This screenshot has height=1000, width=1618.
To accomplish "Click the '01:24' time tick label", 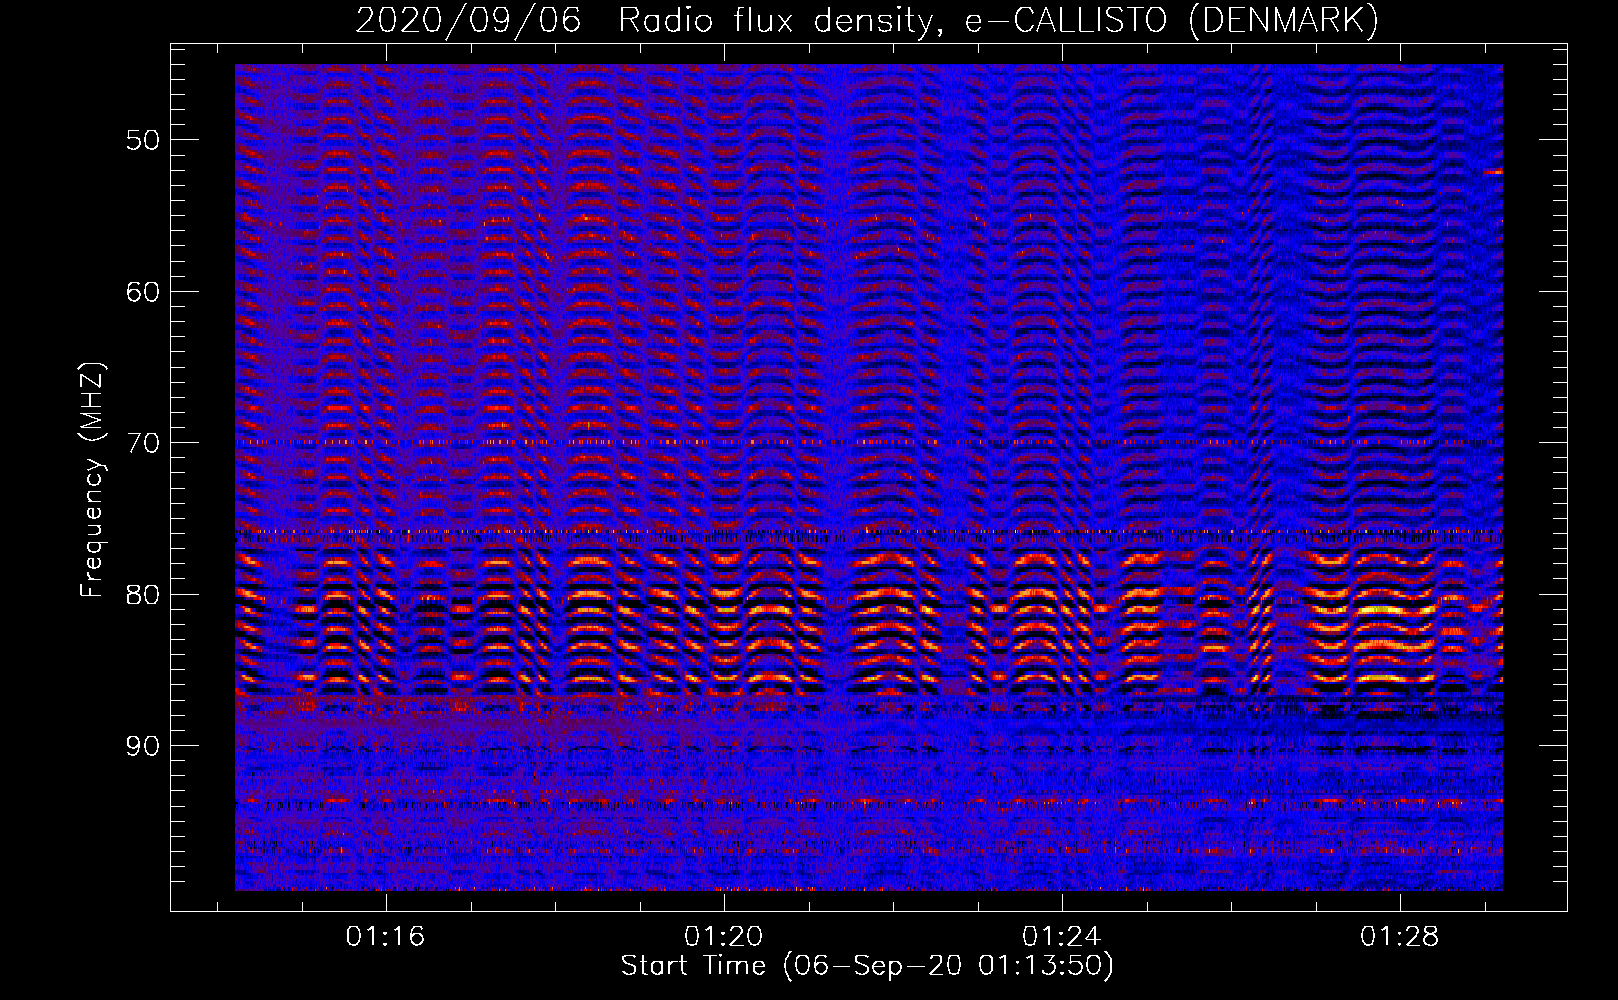I will coord(1061,936).
